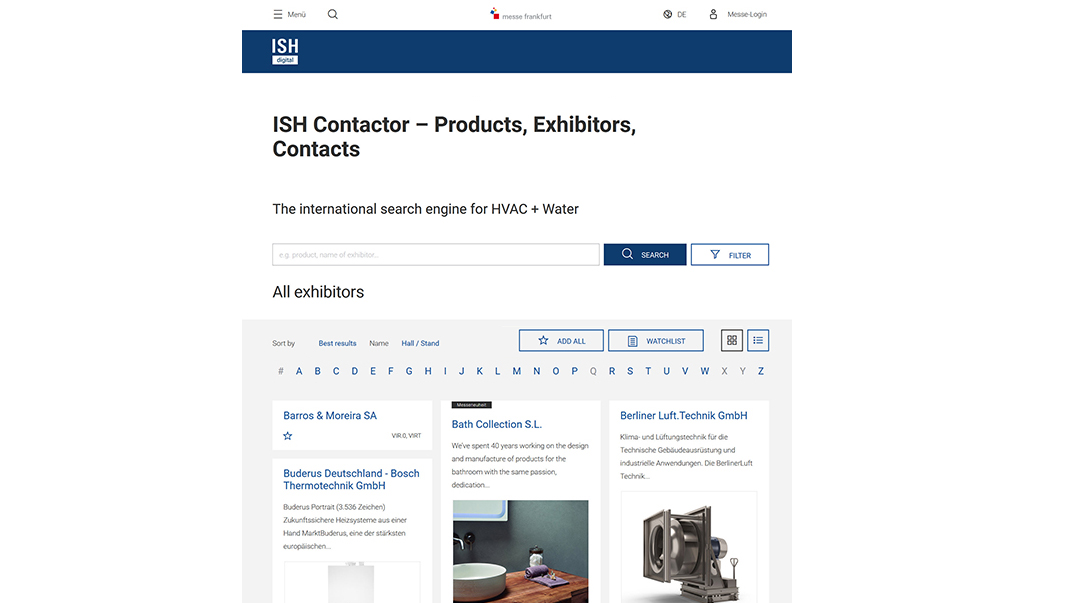
Task: Filter exhibitors by letter H
Action: pos(428,371)
